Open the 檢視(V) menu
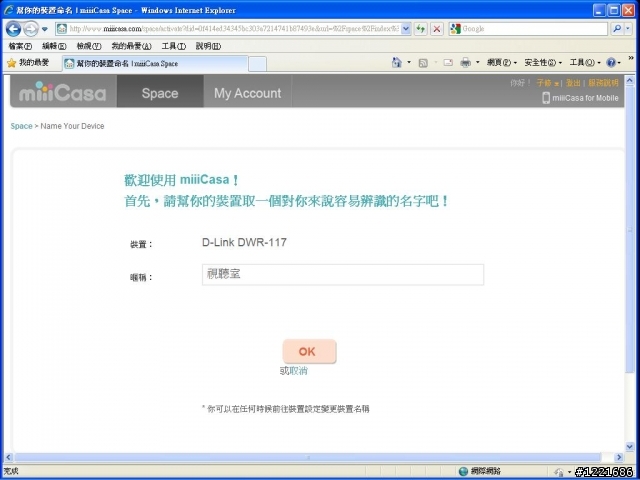Viewport: 640px width, 480px height. (89, 46)
